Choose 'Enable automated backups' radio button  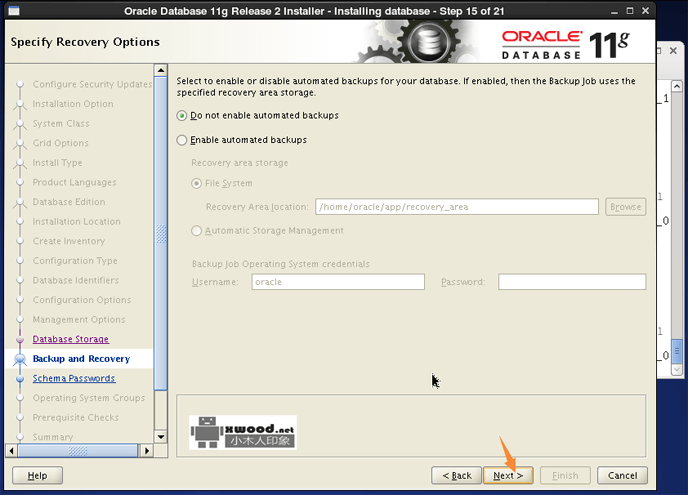coord(182,140)
